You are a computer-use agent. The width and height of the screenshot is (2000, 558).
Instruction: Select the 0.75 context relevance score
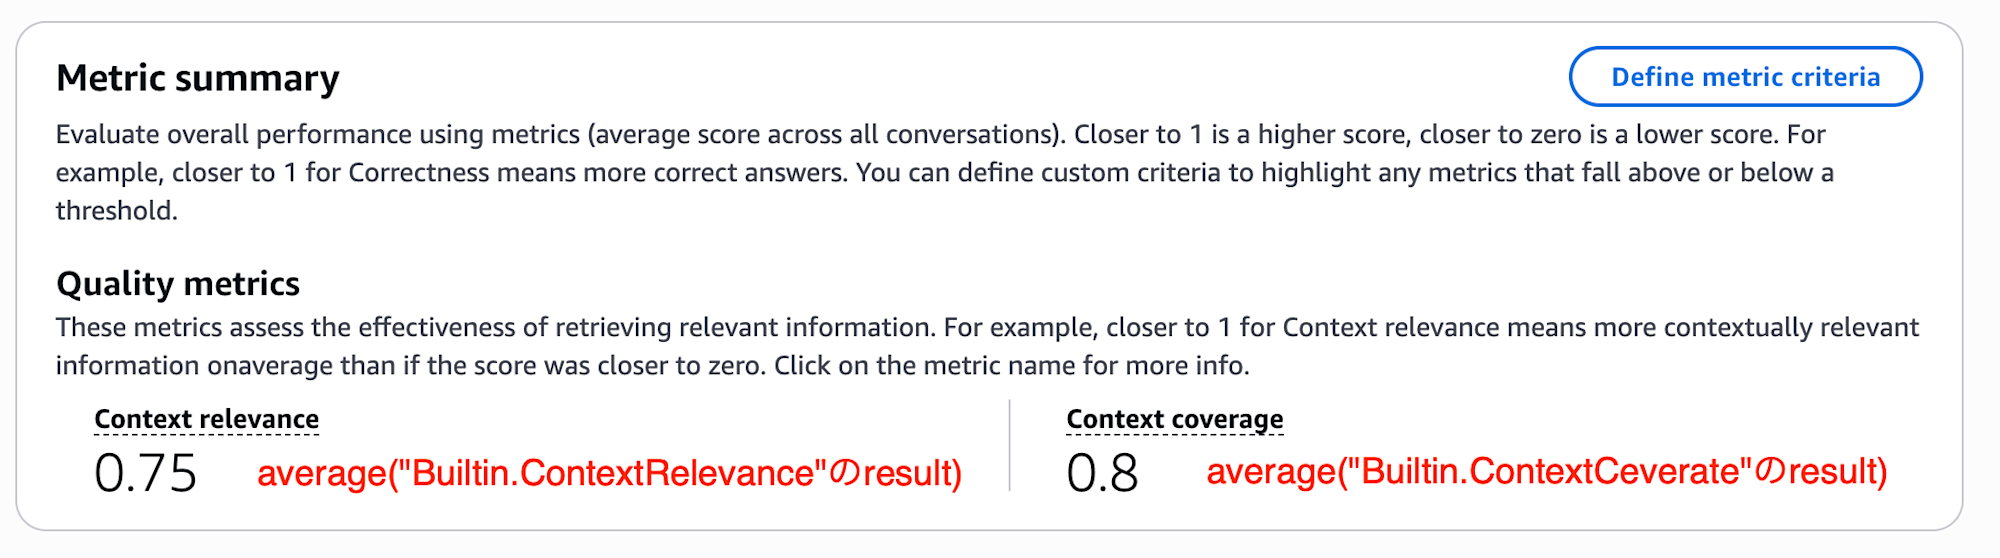(x=146, y=473)
